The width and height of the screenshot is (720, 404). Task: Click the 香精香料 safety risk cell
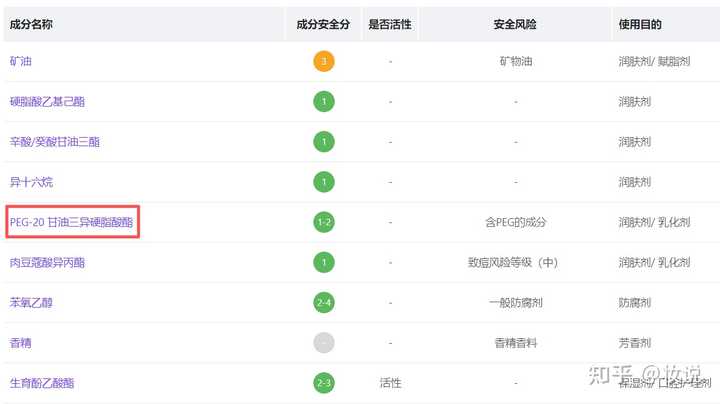pos(515,343)
